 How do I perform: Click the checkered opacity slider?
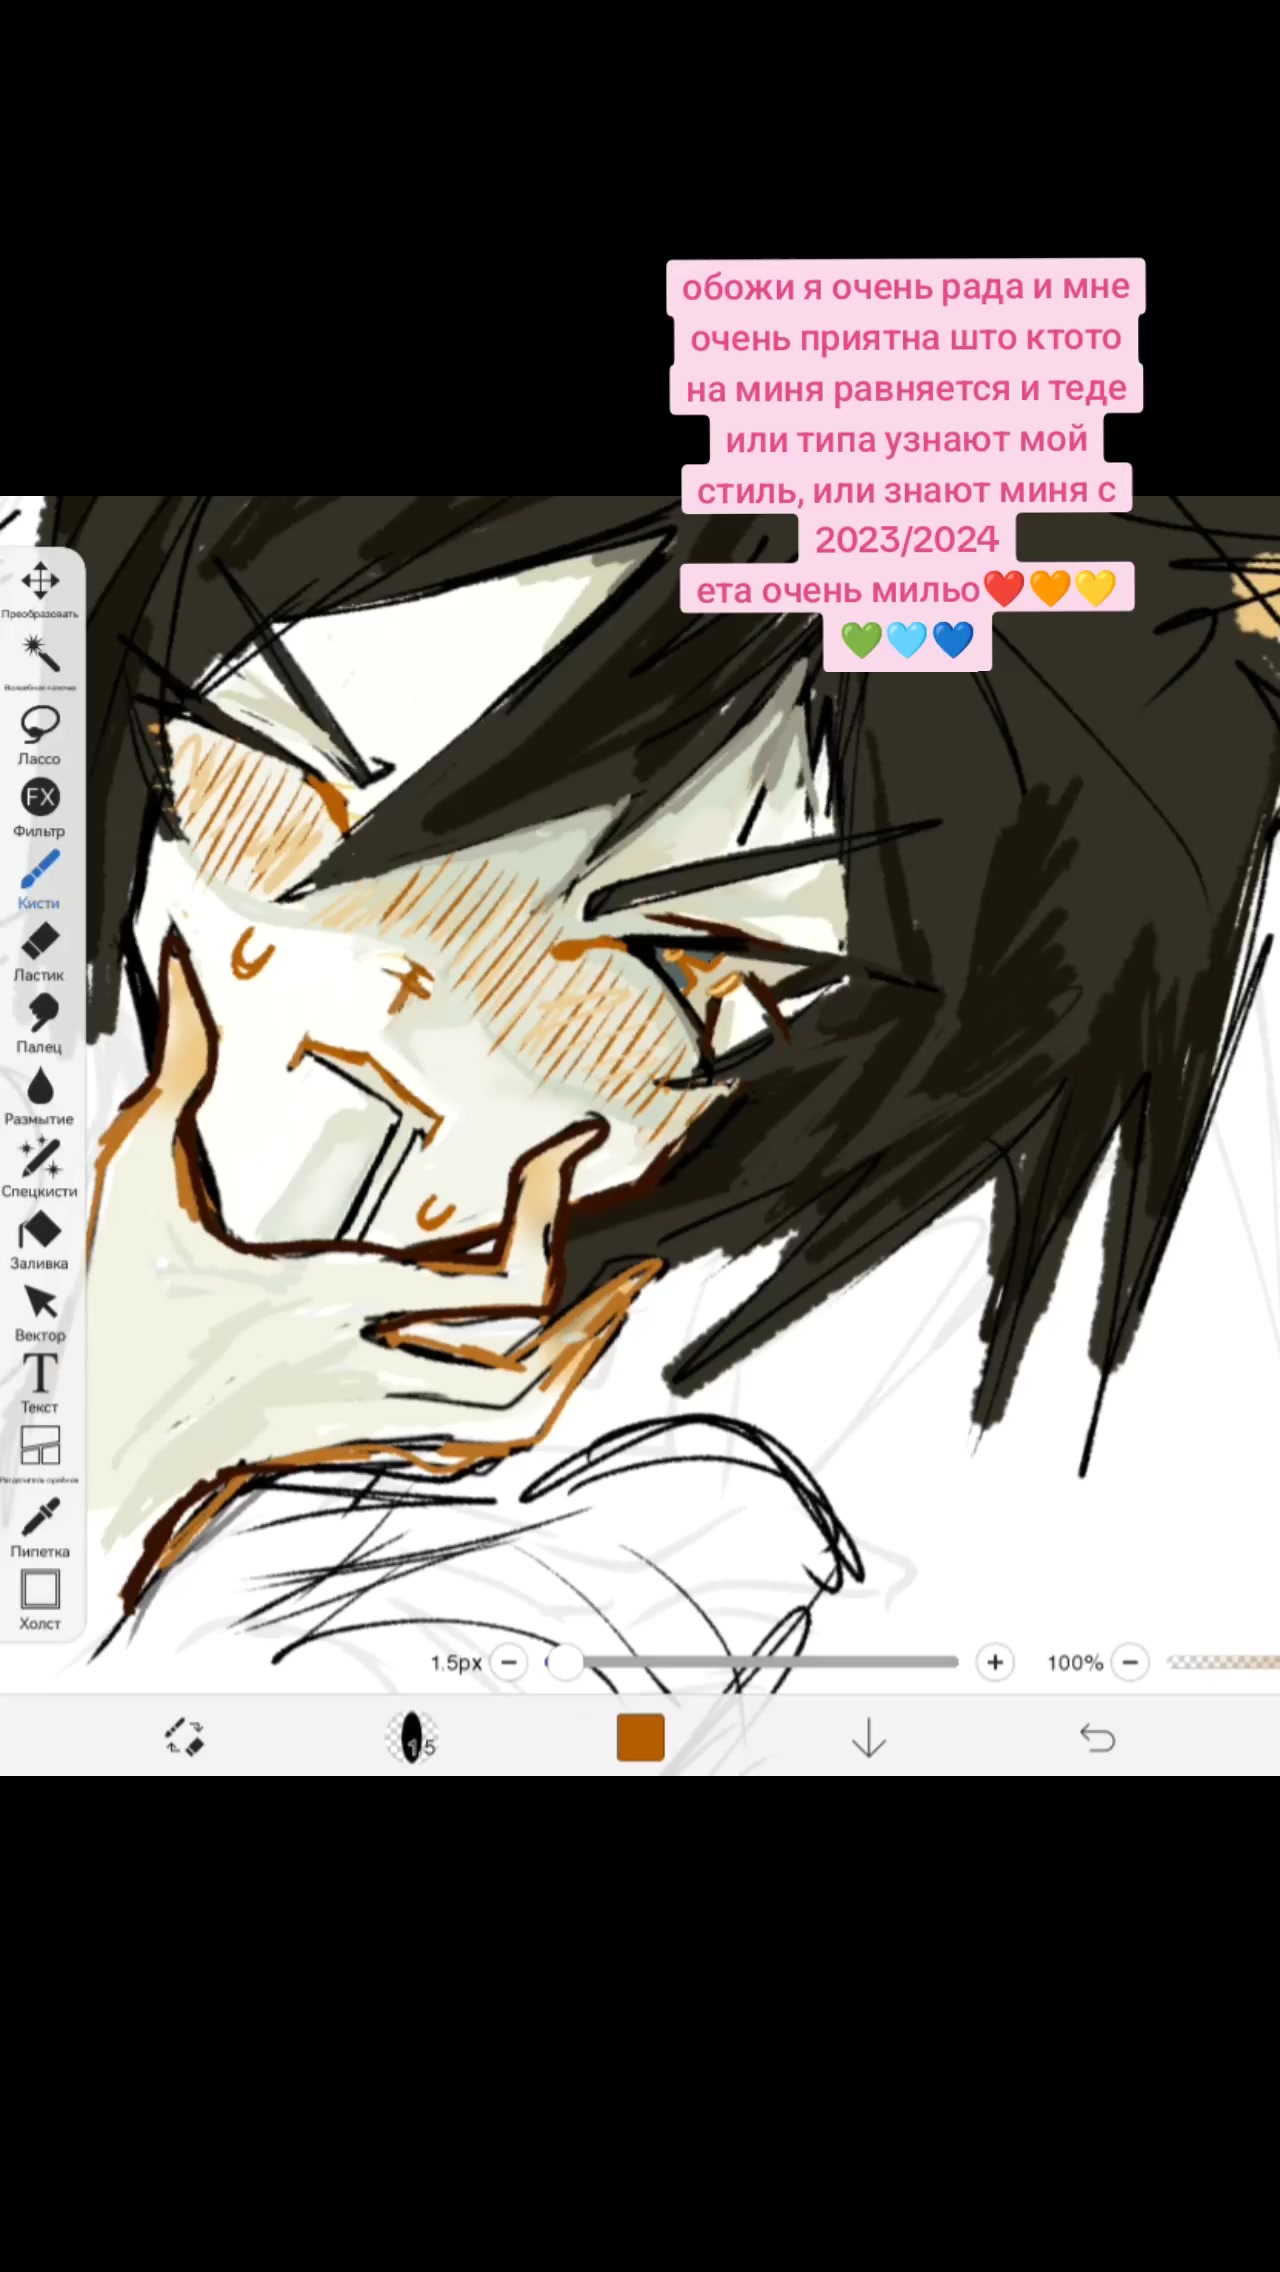click(1223, 1662)
